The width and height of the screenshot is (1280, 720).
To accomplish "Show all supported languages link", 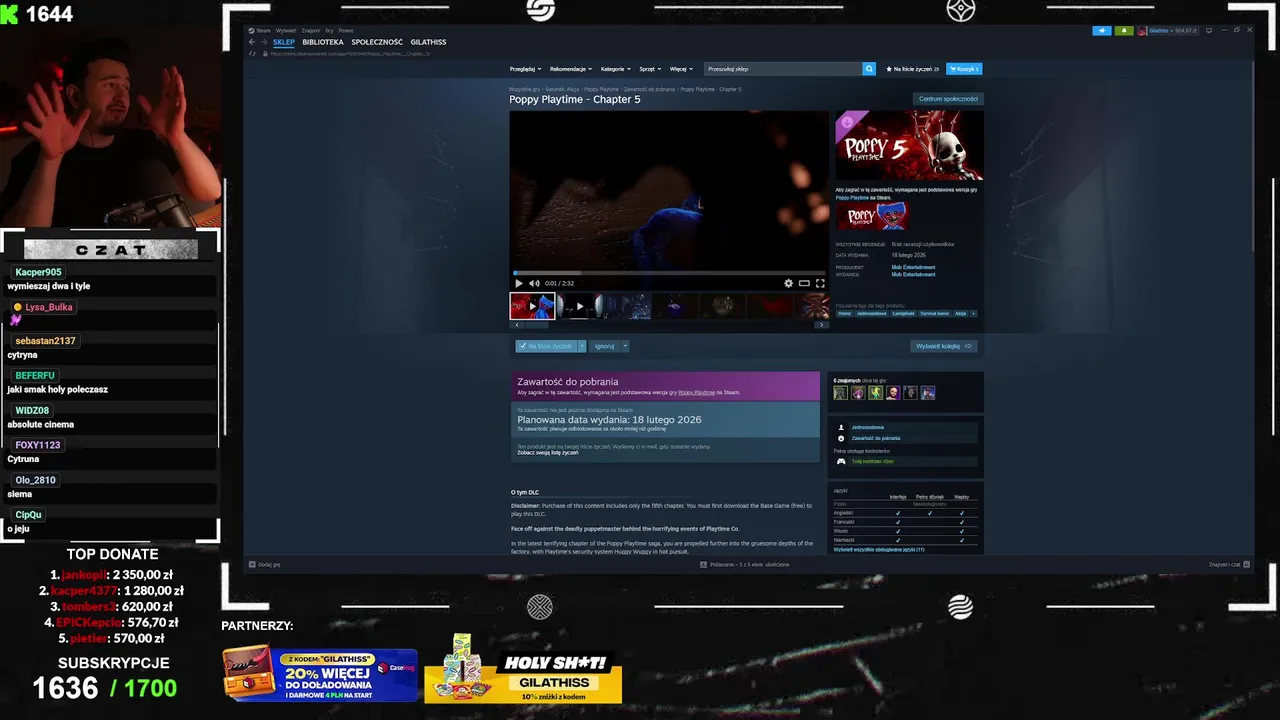I will point(879,550).
